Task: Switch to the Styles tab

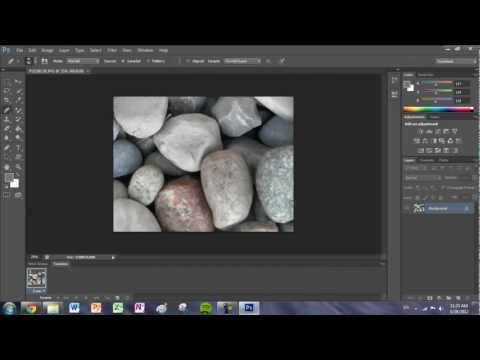Action: click(x=434, y=117)
